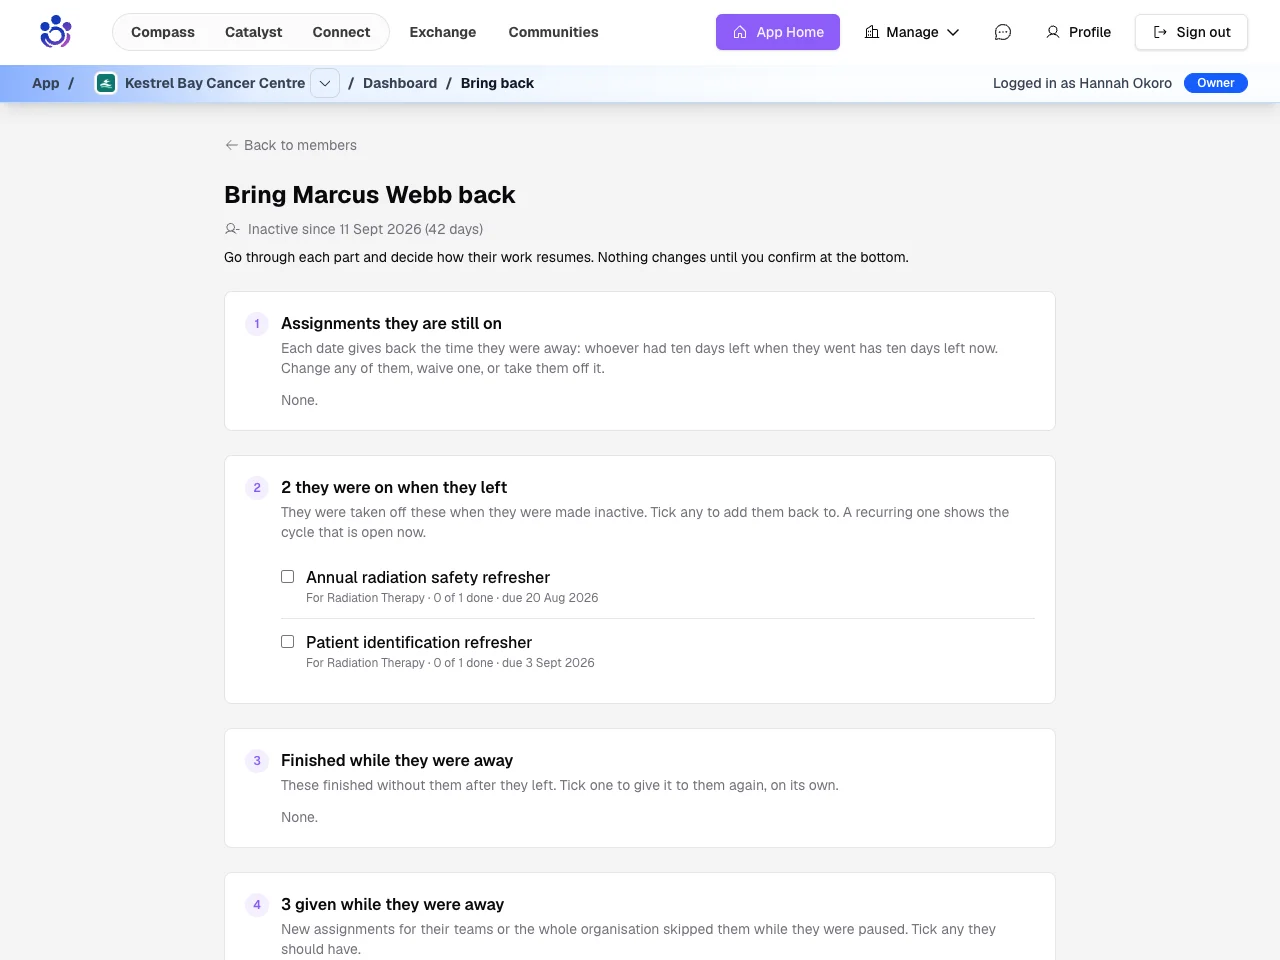Select the "Patient identification refresher" label
The image size is (1280, 960).
(419, 642)
